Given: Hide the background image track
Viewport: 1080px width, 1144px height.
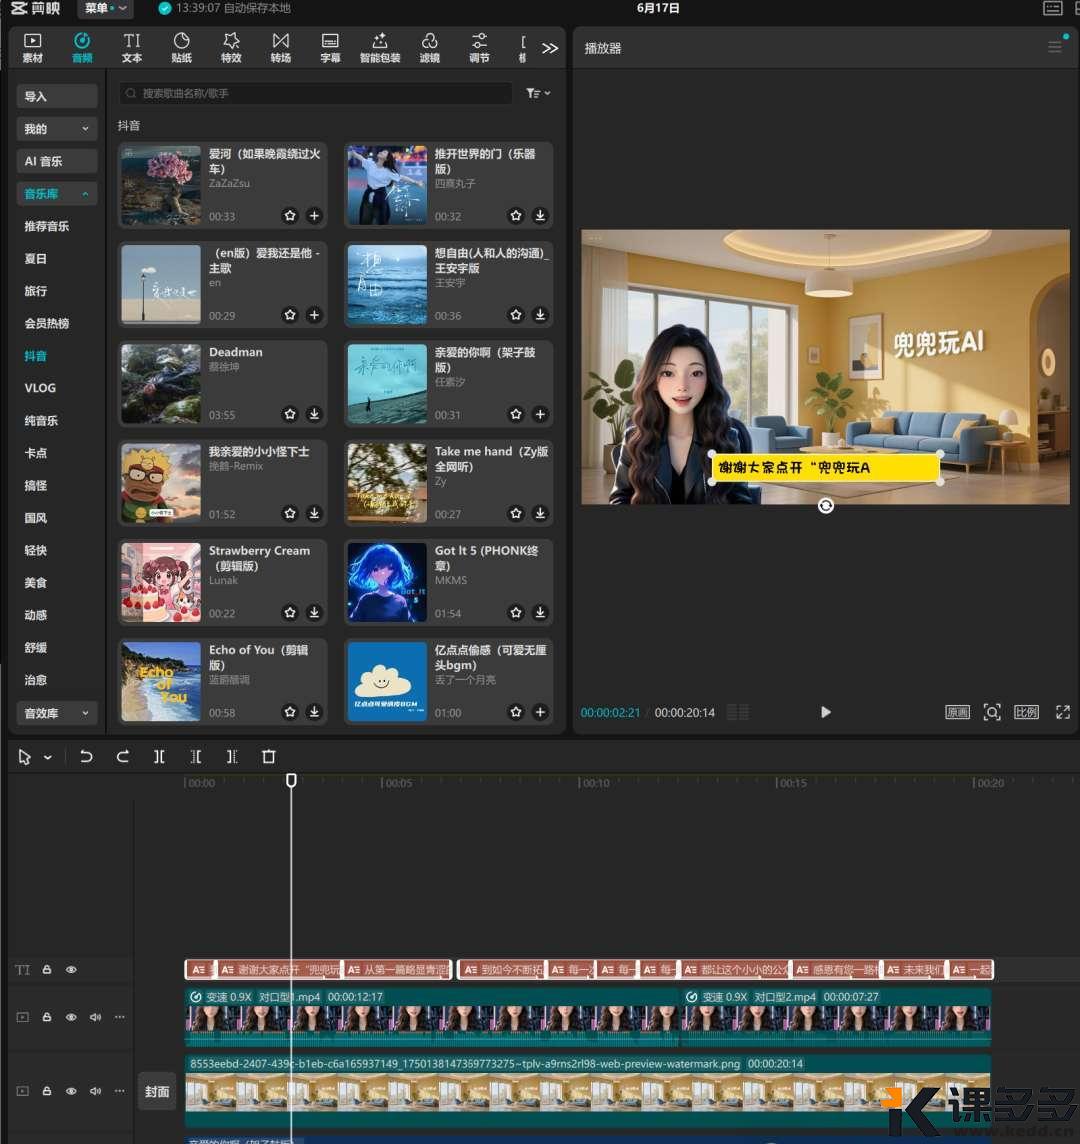Looking at the screenshot, I should pos(71,1091).
